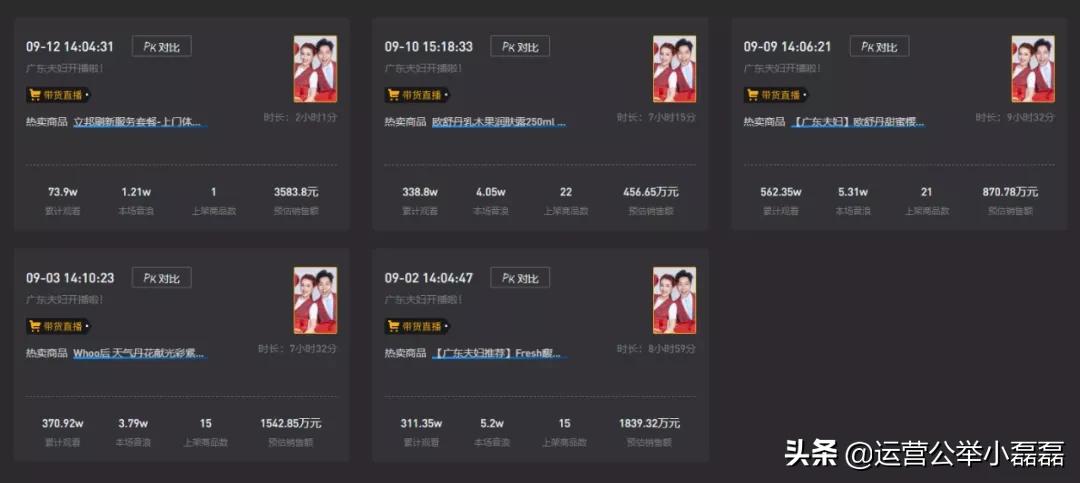Click the 带货直播 cart badge on 09-03 card
This screenshot has width=1080, height=483.
pyautogui.click(x=59, y=326)
